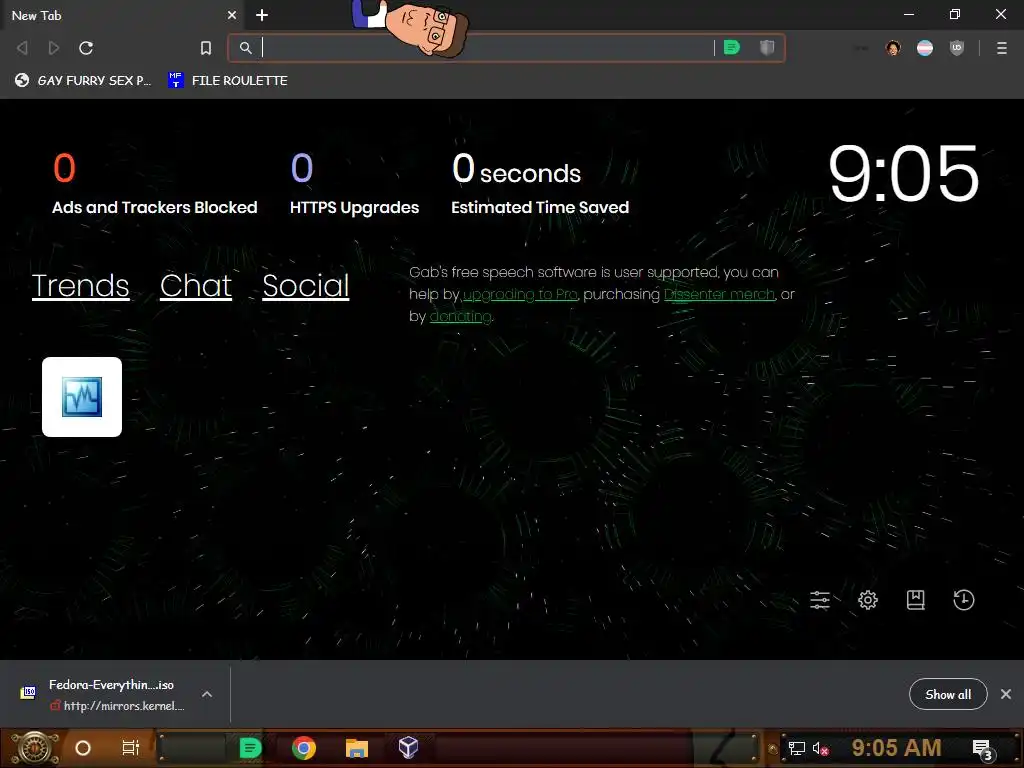
Task: Click HTTPS Upgrades stat
Action: 355,184
